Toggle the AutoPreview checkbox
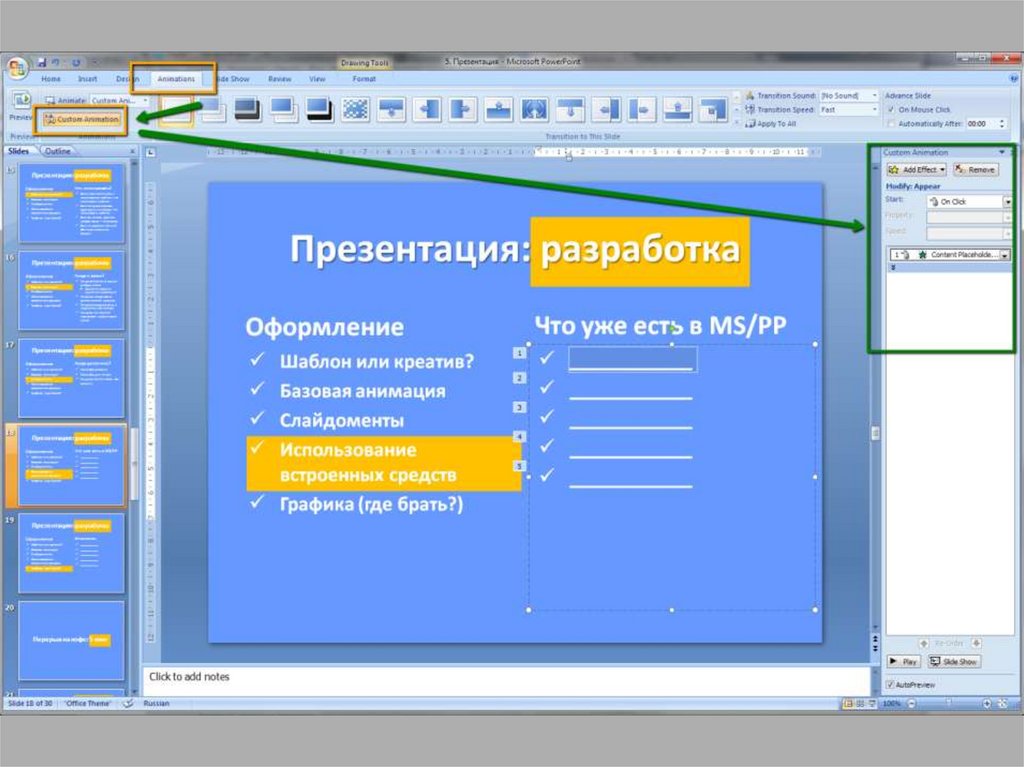Image resolution: width=1024 pixels, height=767 pixels. pos(890,685)
